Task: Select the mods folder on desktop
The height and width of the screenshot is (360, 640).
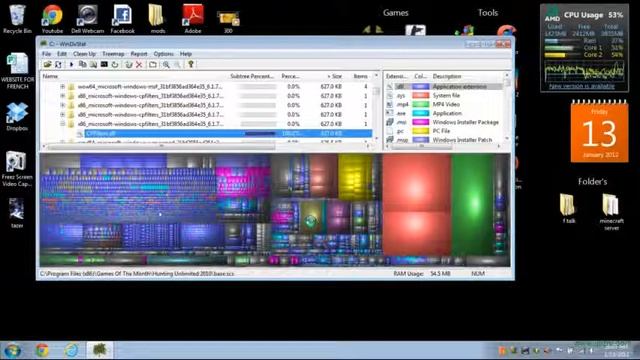Action: coord(158,19)
